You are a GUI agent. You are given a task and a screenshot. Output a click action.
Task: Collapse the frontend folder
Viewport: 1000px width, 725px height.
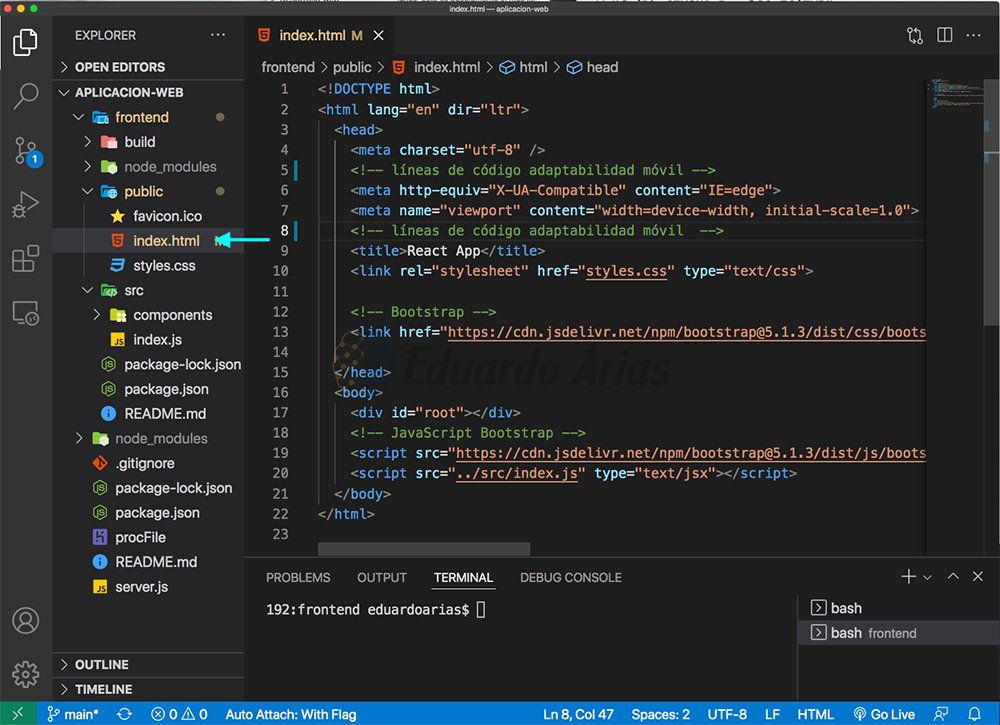pos(148,117)
